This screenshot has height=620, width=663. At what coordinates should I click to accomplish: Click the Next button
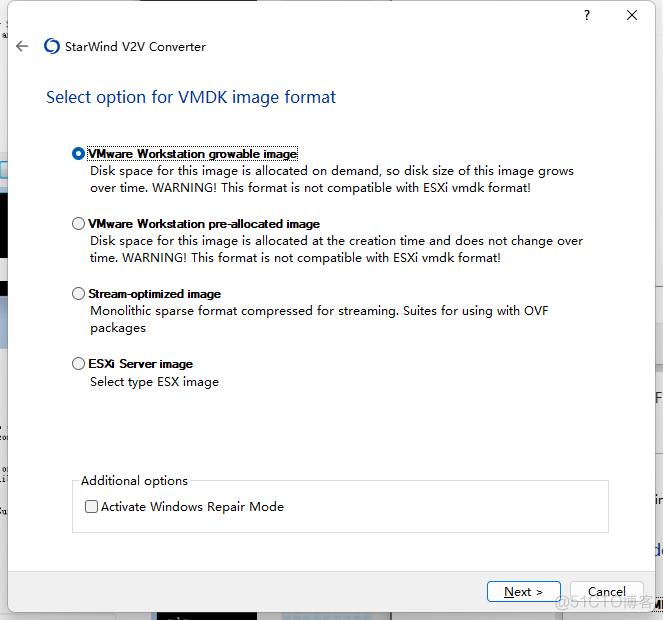(x=523, y=592)
